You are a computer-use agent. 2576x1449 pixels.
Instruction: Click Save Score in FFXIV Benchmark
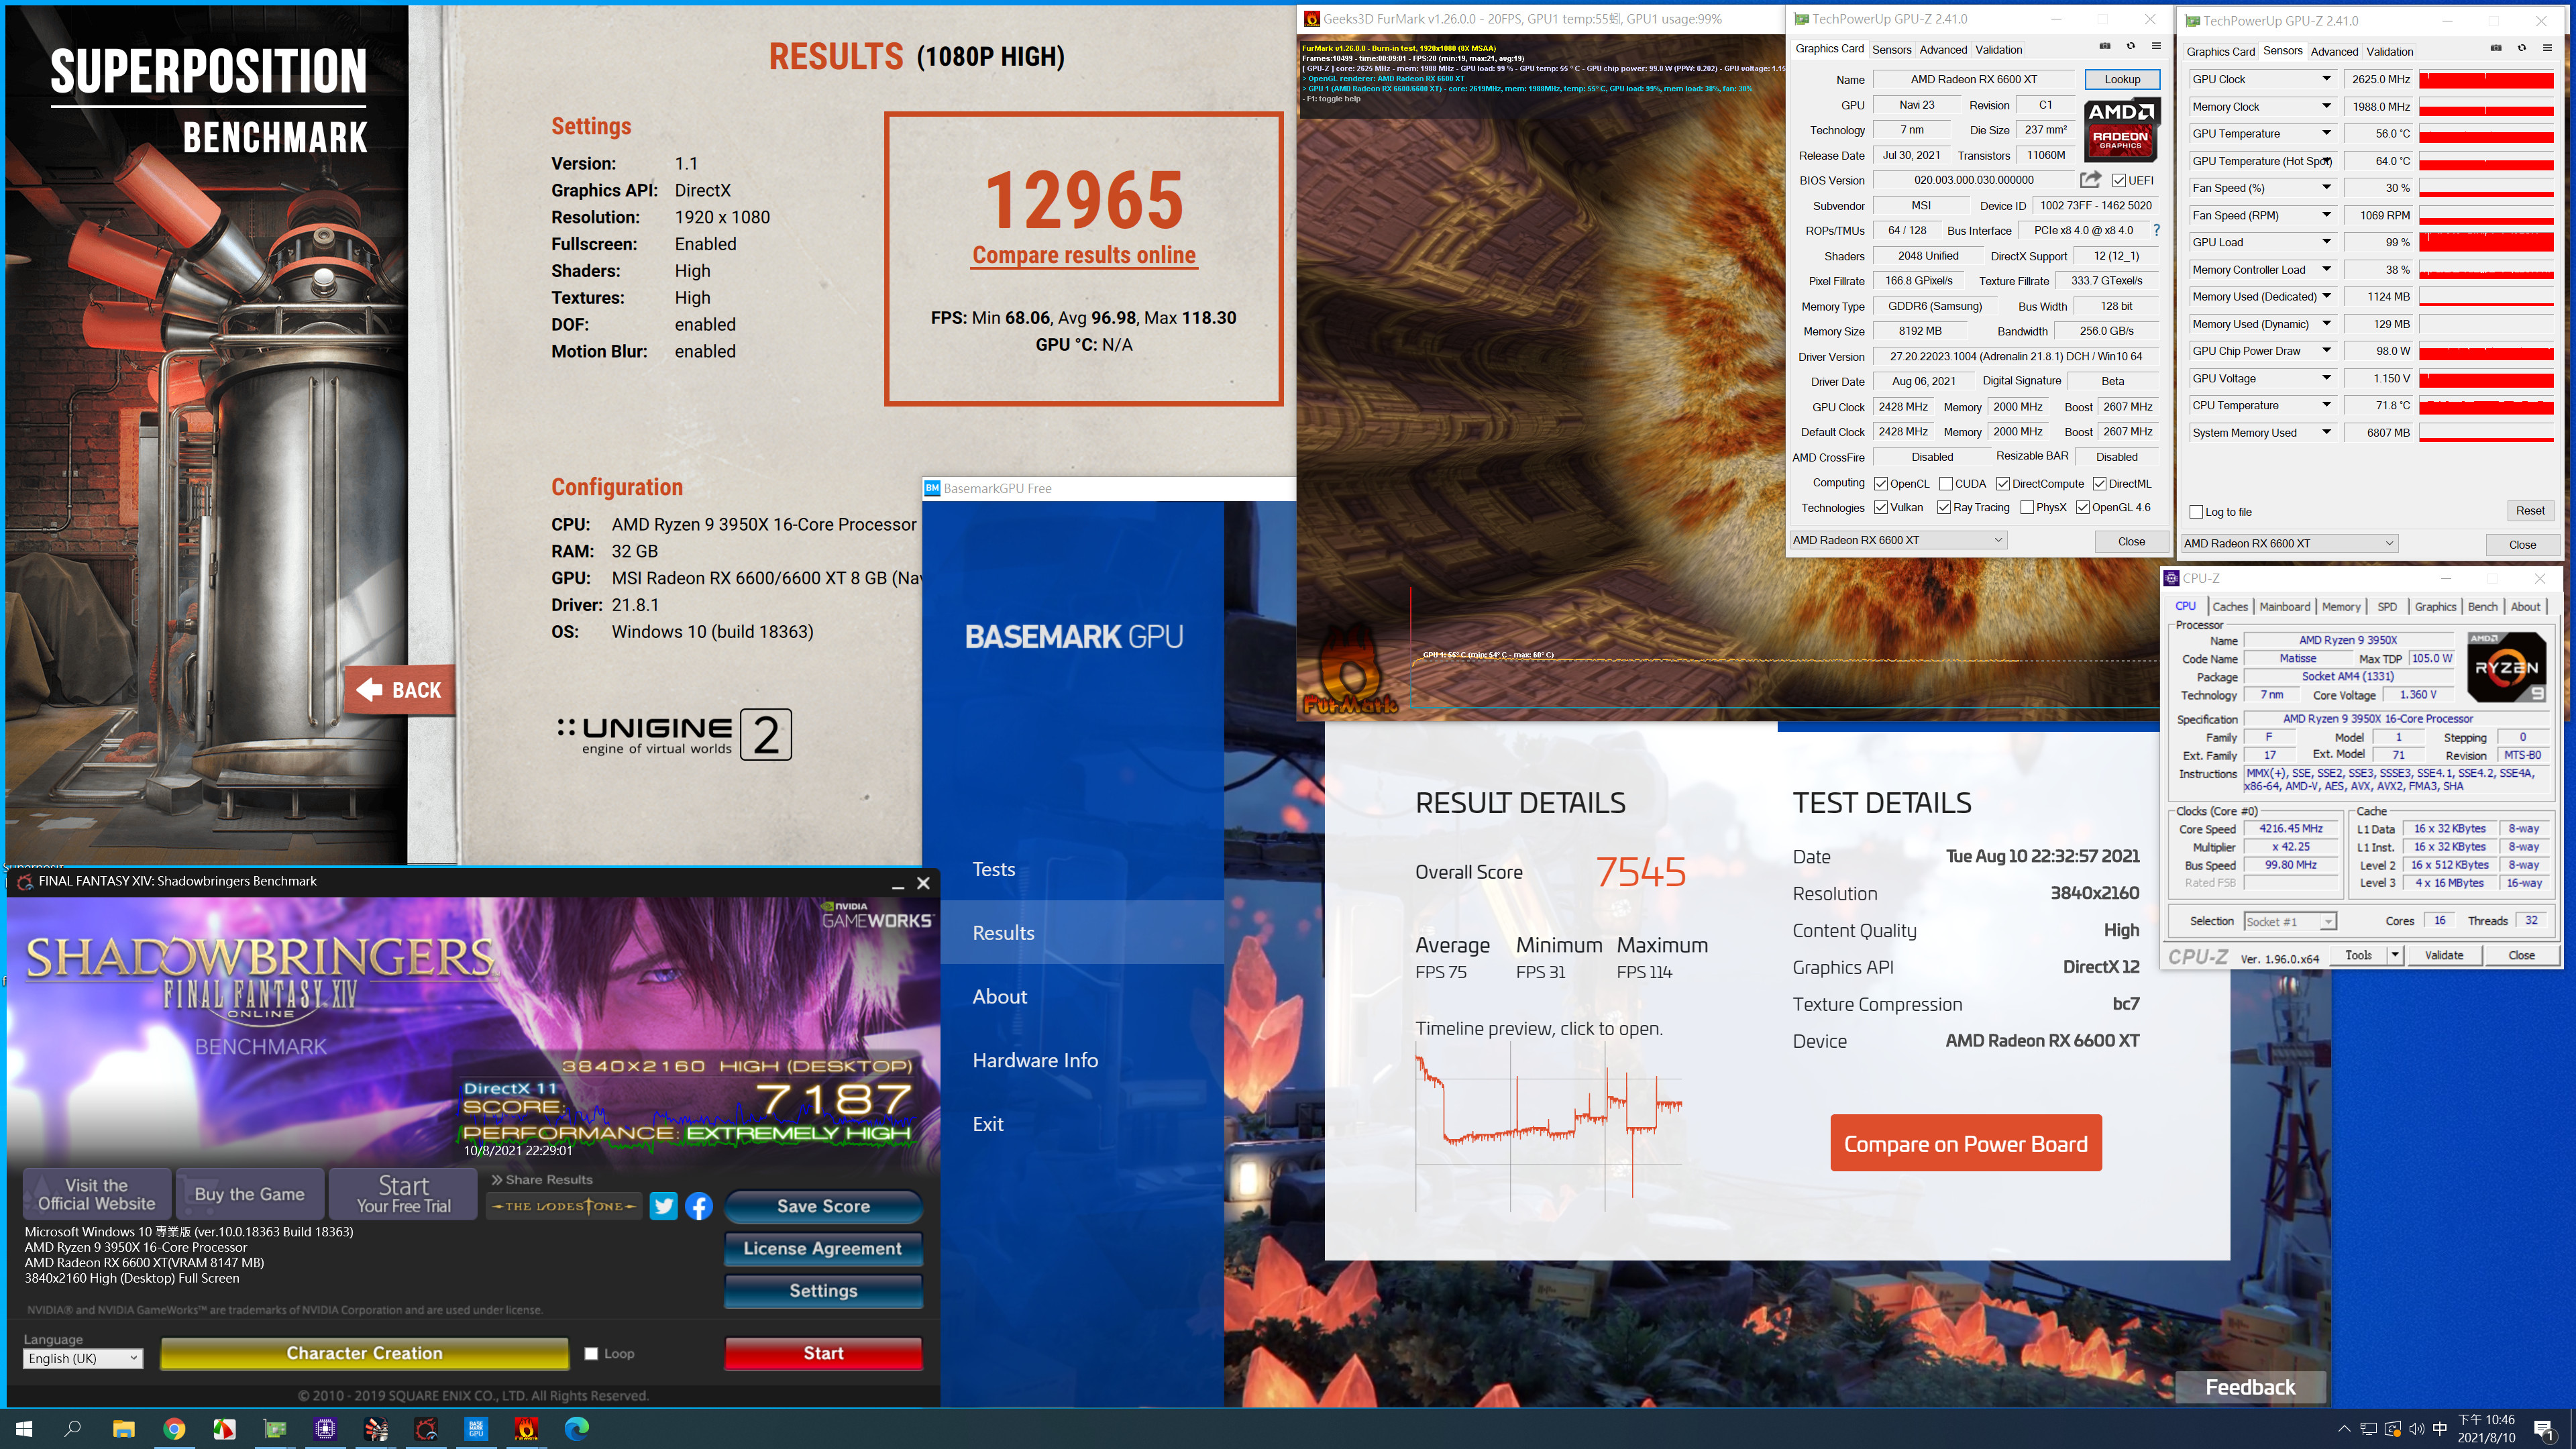[823, 1206]
